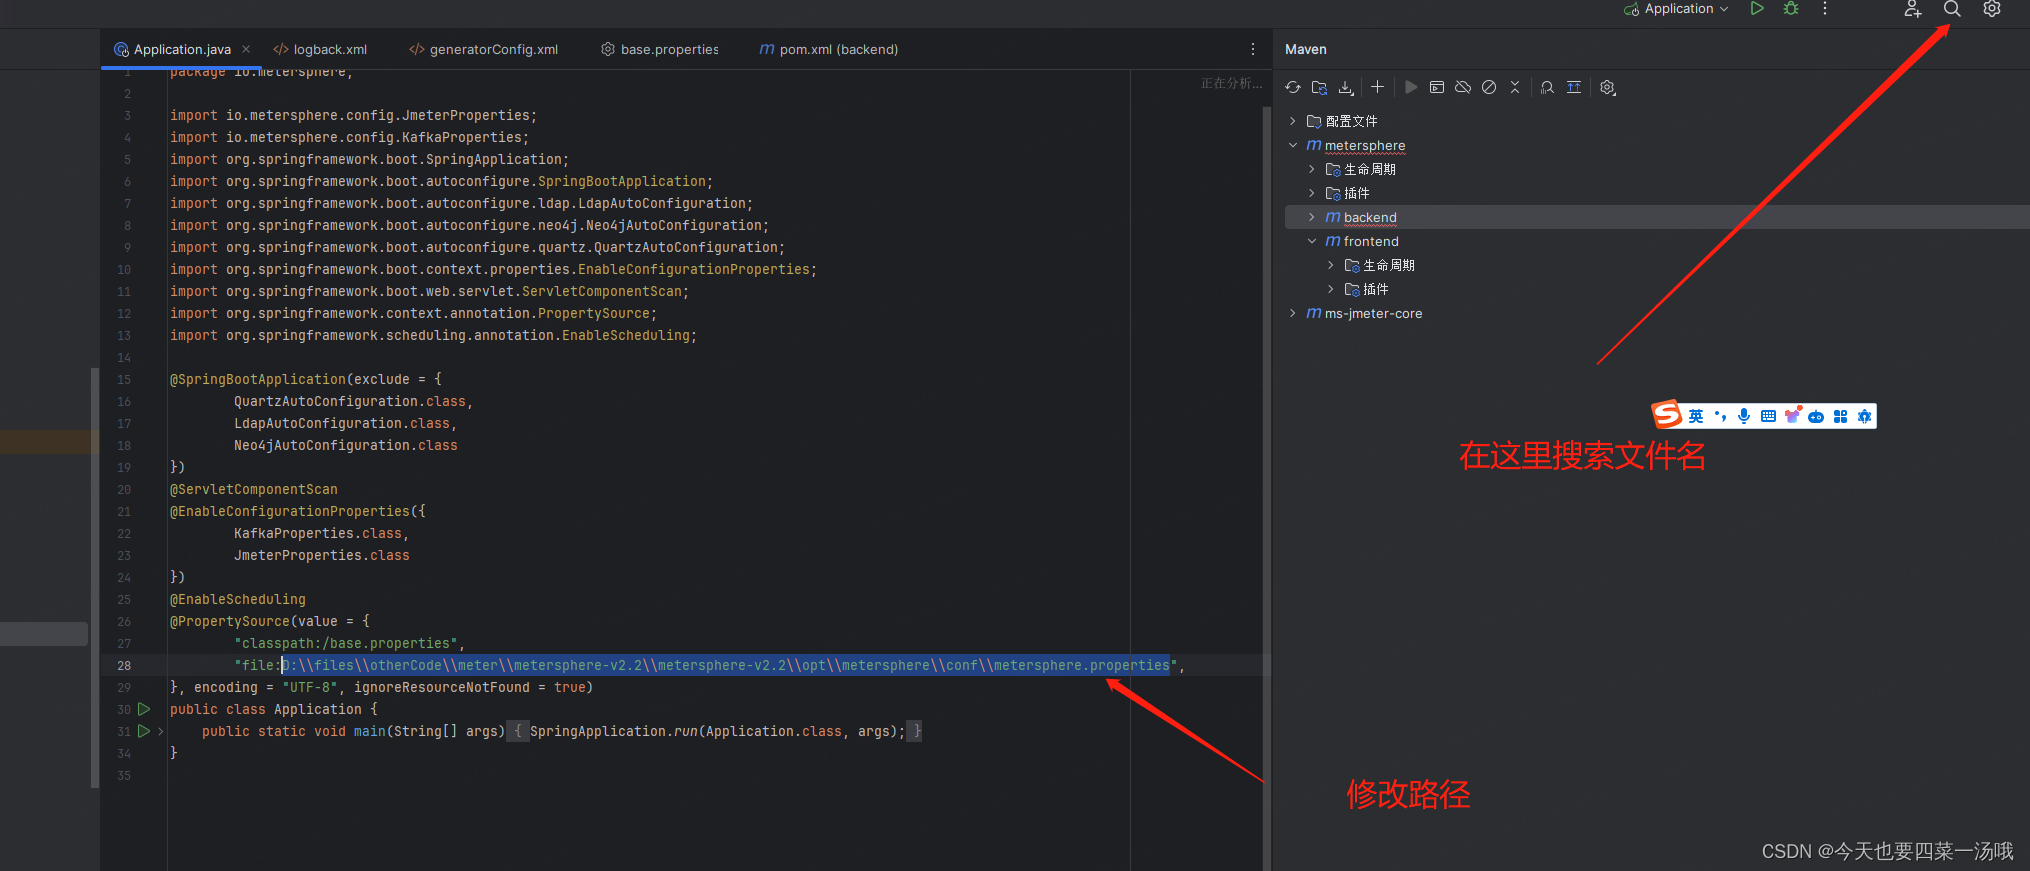Image resolution: width=2030 pixels, height=871 pixels.
Task: Toggle Maven offline mode
Action: [1463, 87]
